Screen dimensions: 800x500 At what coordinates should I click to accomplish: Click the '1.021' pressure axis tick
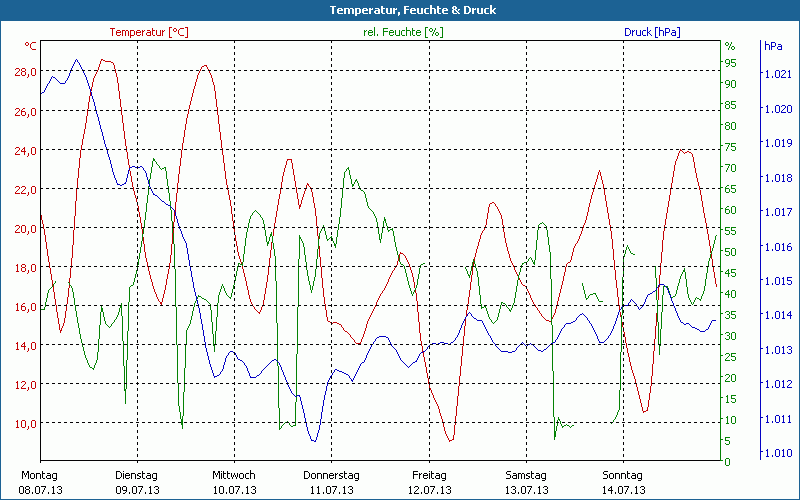click(777, 74)
